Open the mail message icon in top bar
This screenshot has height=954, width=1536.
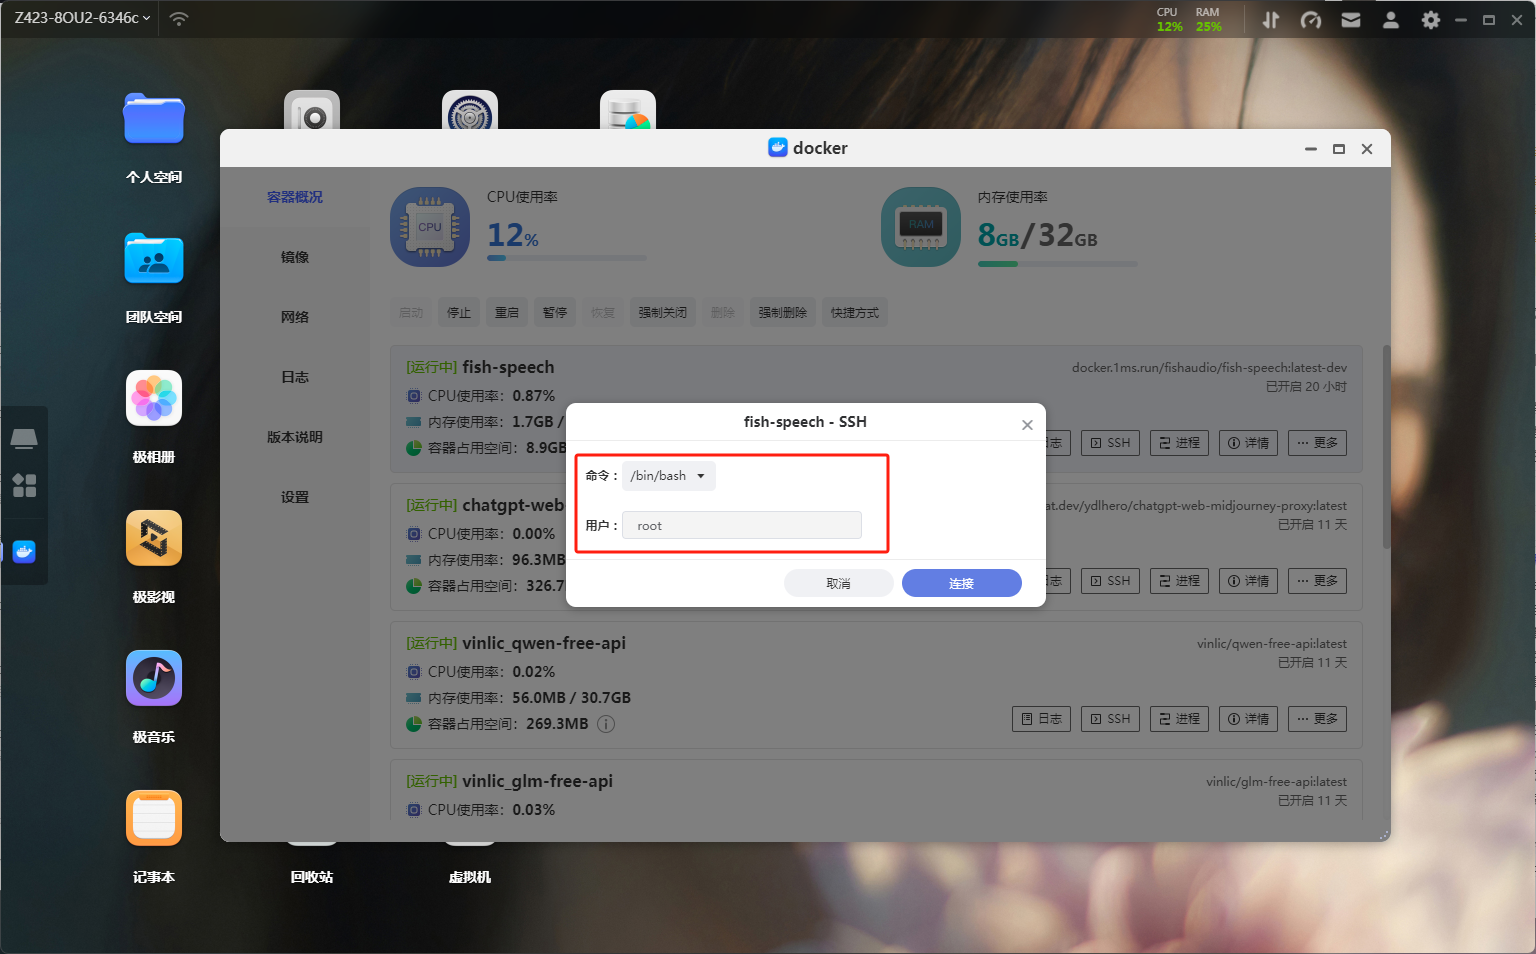(1351, 20)
